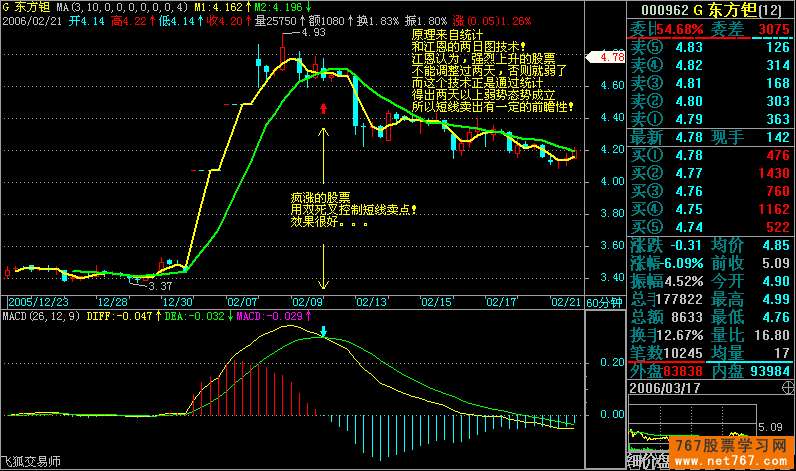Click the MA(3,10,0,0,0,0,0,0,4) indicator parameters

122,8
